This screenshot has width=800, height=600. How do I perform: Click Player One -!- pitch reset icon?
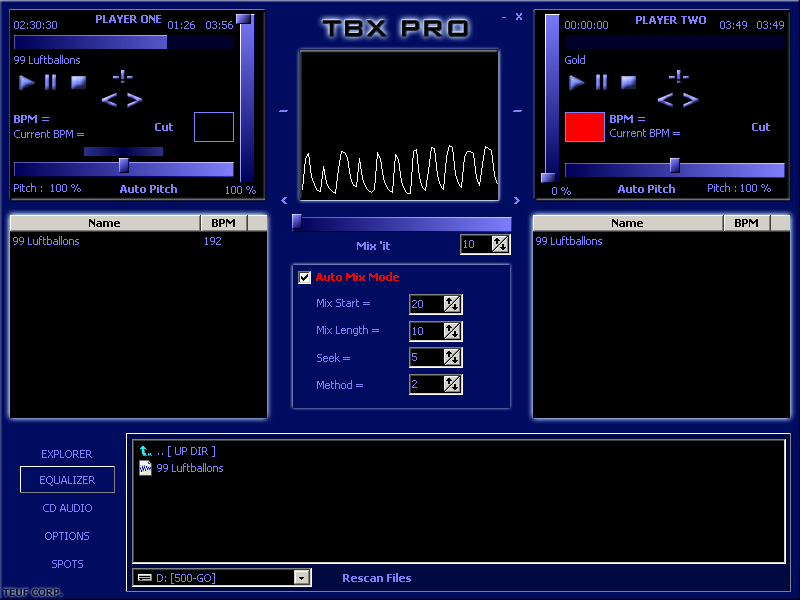click(x=122, y=77)
